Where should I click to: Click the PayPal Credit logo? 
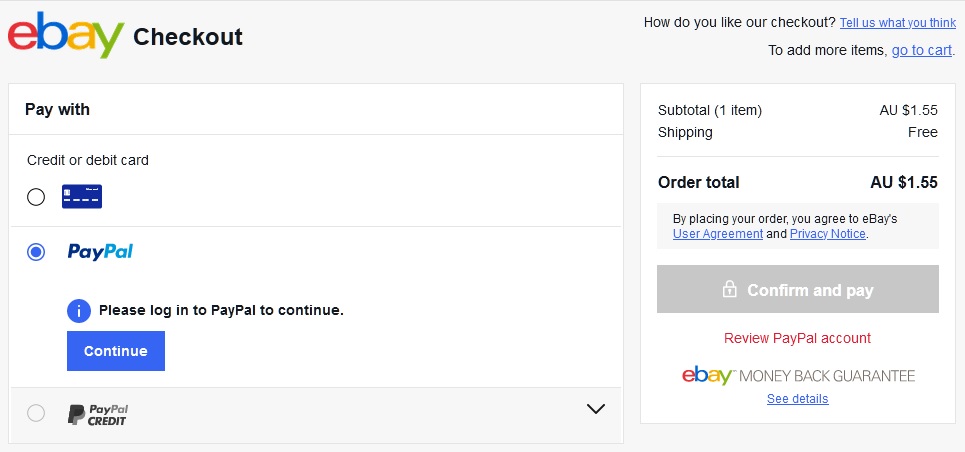pyautogui.click(x=98, y=415)
